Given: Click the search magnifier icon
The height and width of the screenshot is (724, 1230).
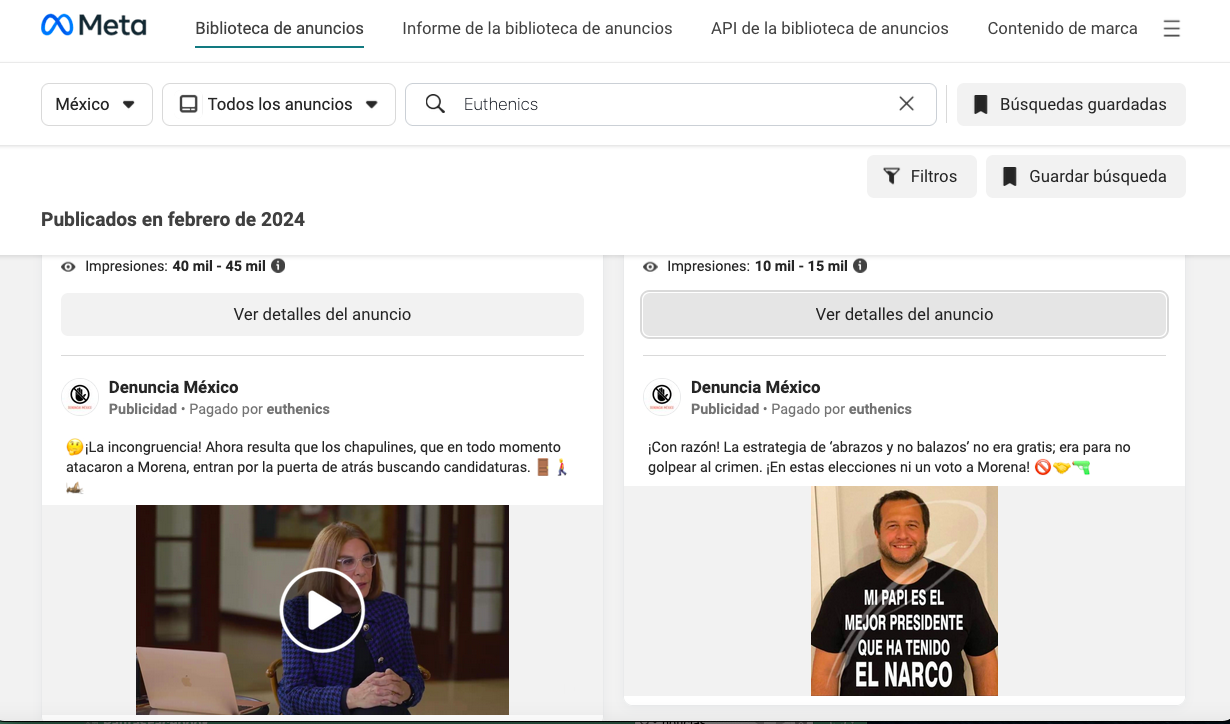Looking at the screenshot, I should click(435, 104).
